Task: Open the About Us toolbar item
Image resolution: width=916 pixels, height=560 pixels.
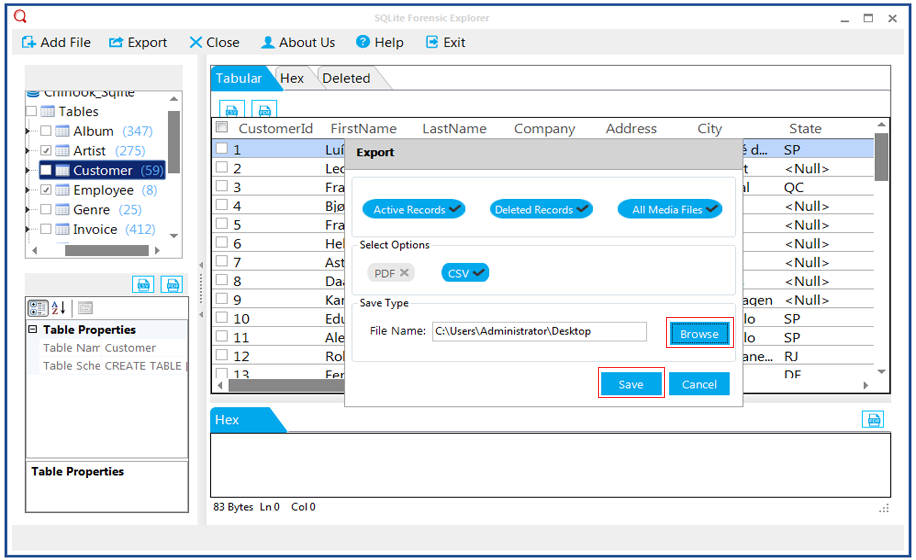Action: click(x=298, y=43)
